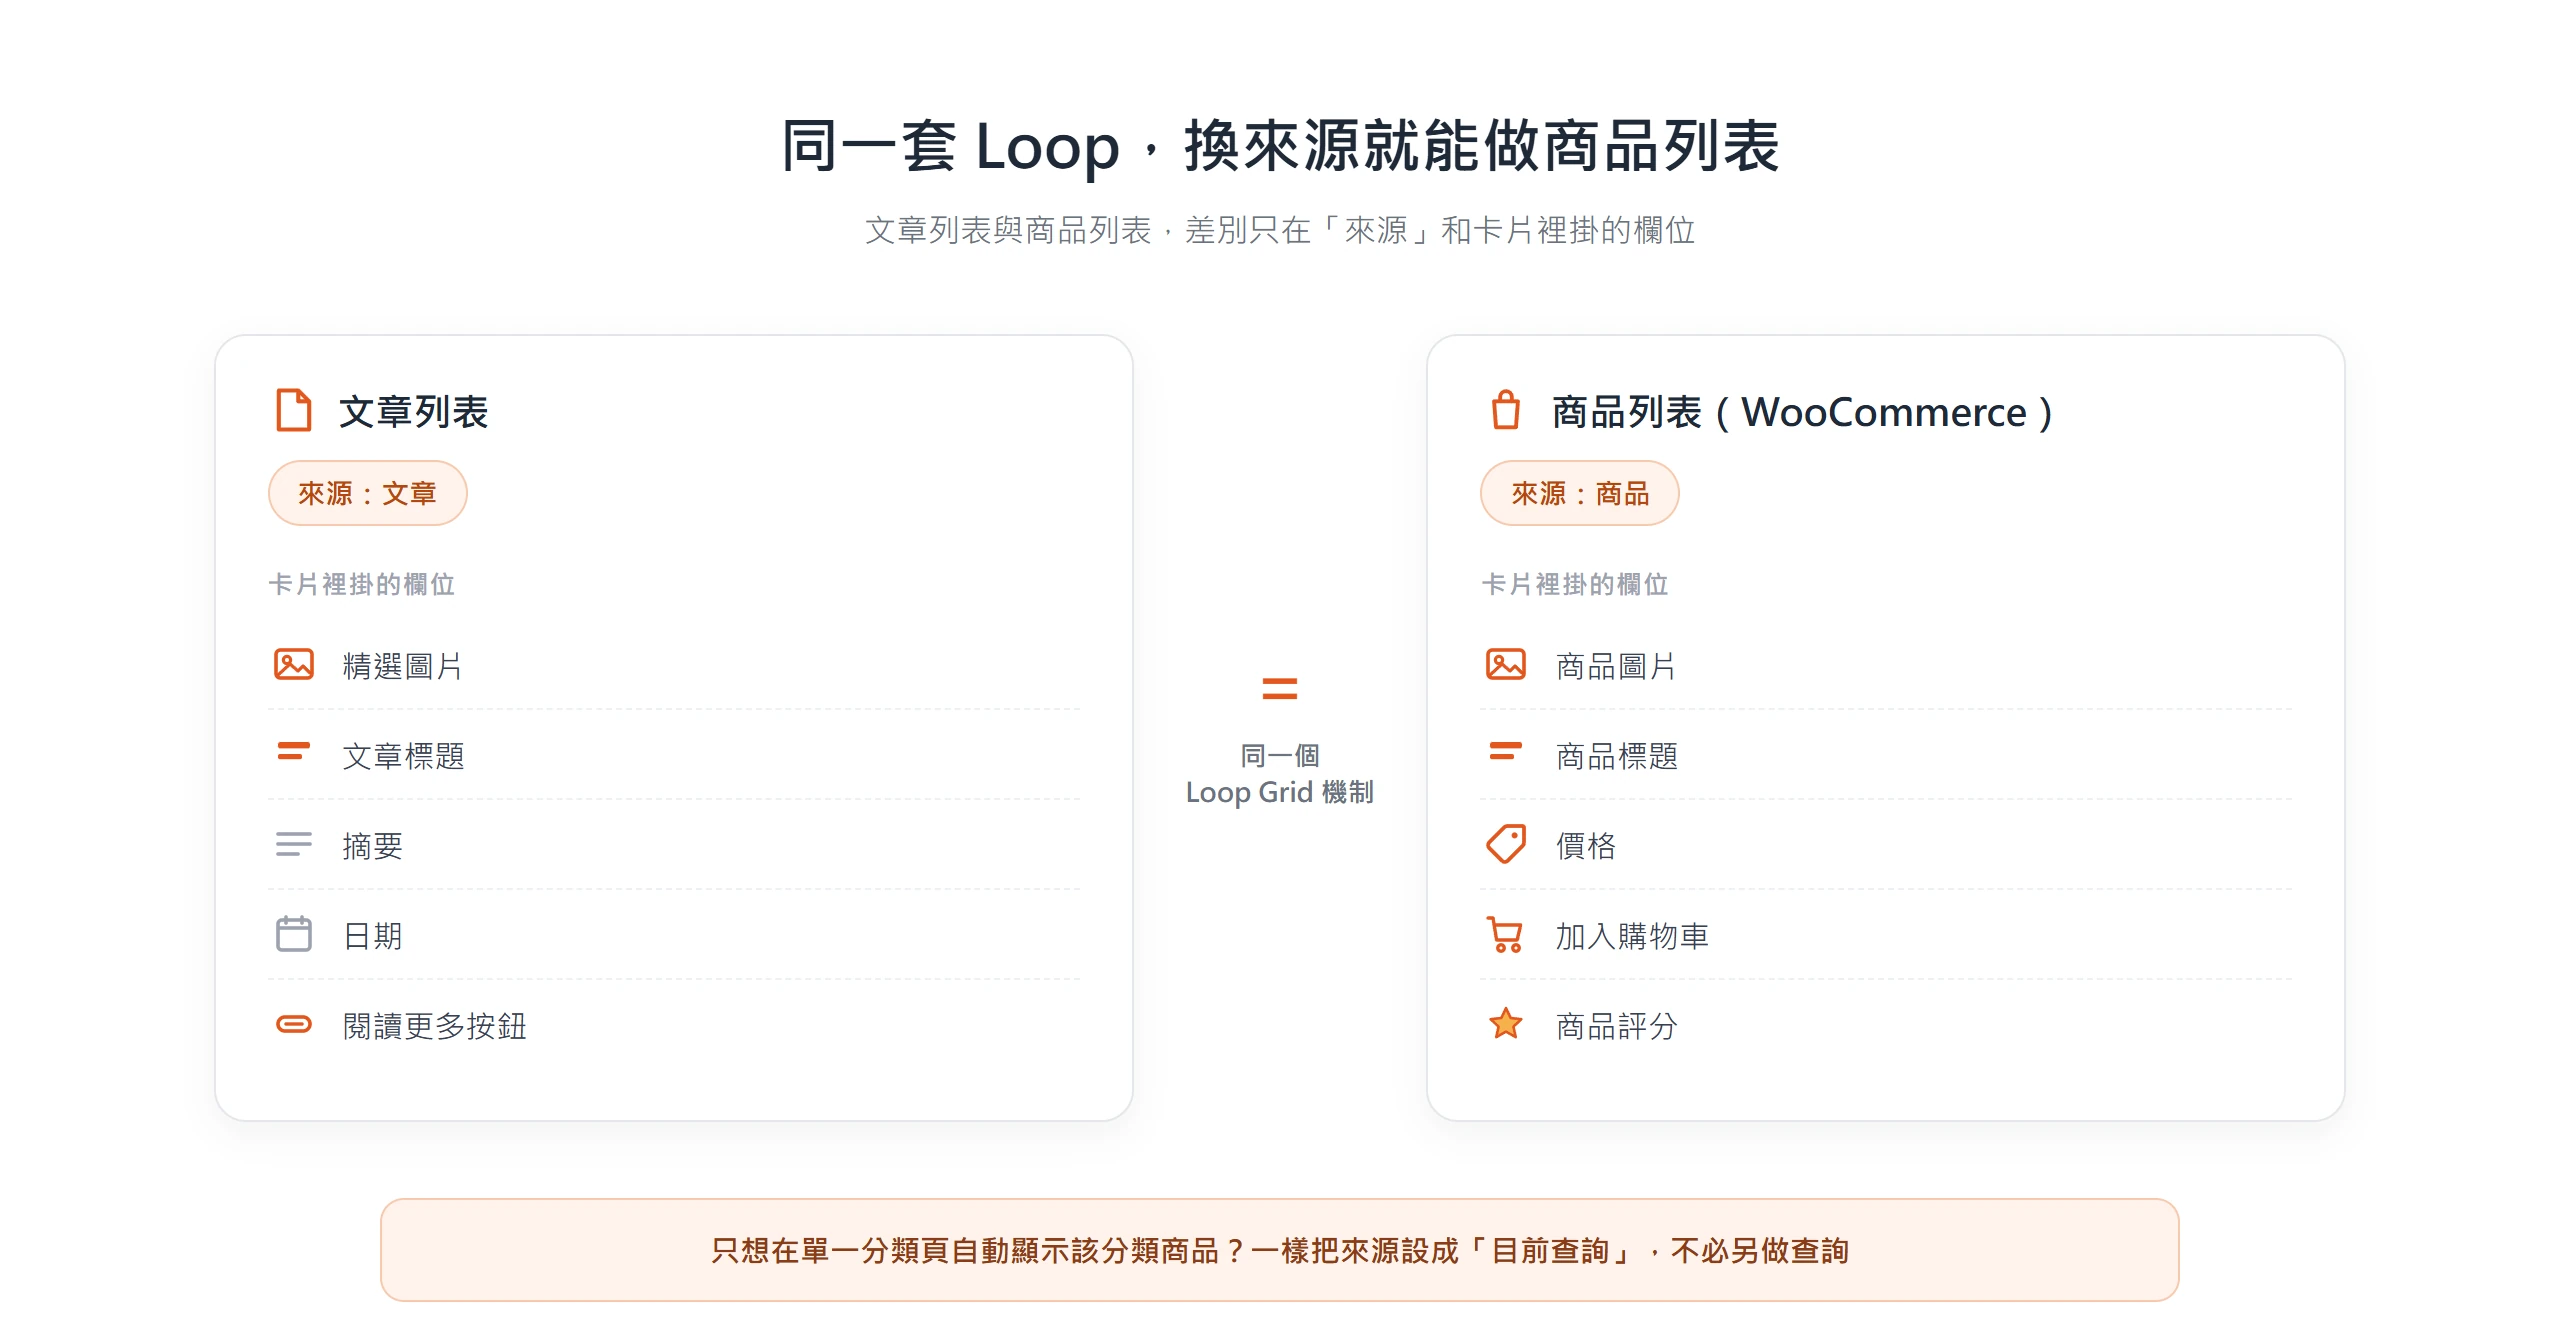Click the 閱讀更多按鈕 row text
The height and width of the screenshot is (1326, 2560).
click(x=434, y=1026)
